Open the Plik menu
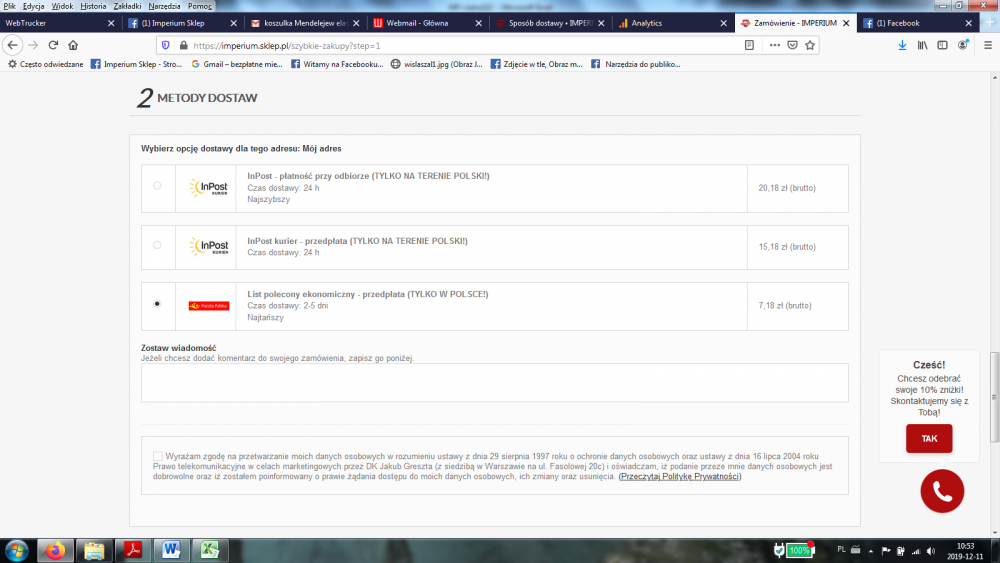 (x=10, y=6)
